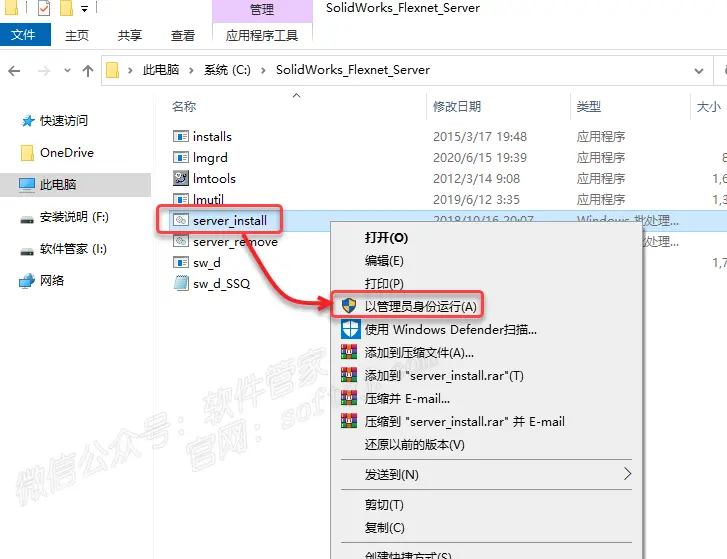Click 系统 (C:) in the address breadcrumb
The image size is (727, 559).
(227, 70)
